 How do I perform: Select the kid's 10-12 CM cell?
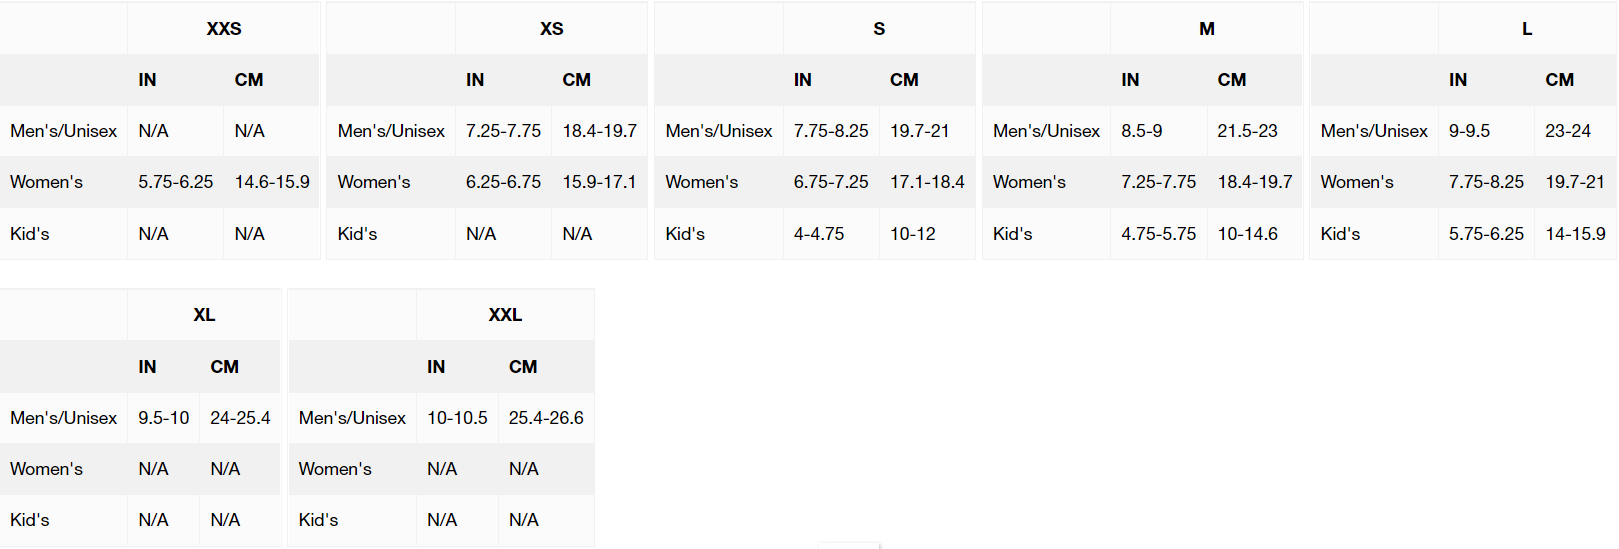[913, 234]
